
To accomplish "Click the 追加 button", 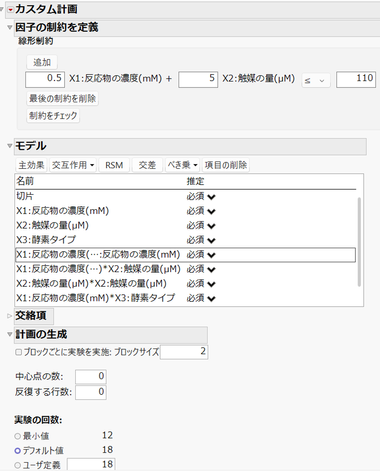I will click(42, 62).
